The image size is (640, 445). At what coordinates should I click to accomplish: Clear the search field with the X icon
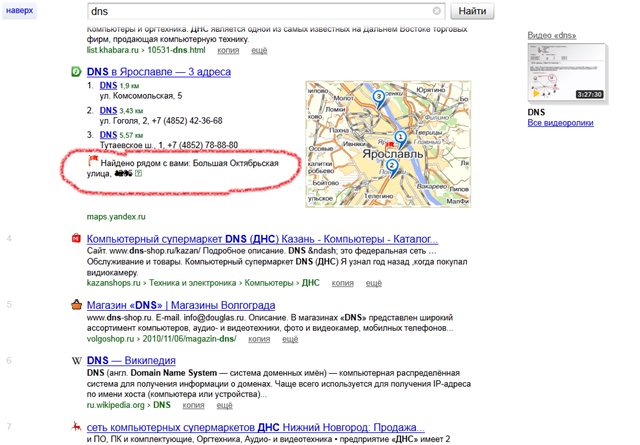(436, 11)
